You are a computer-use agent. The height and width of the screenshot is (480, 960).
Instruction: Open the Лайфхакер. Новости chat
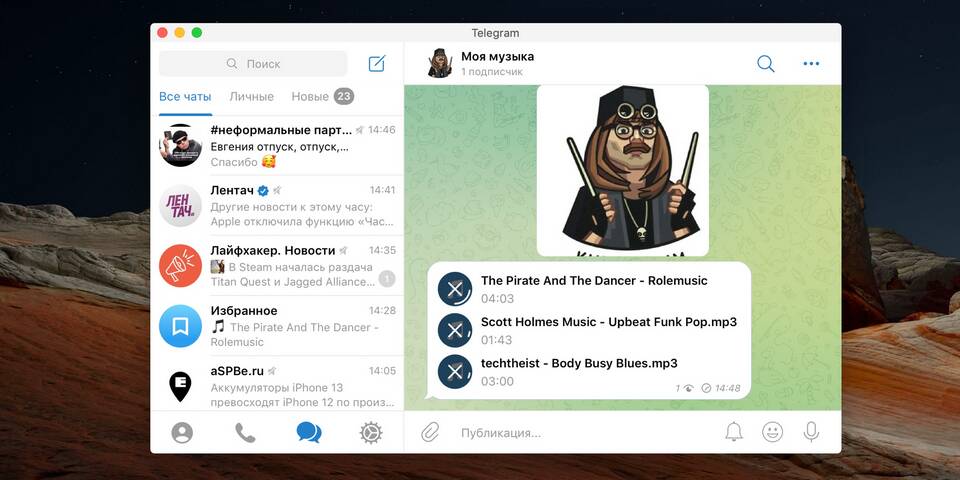[277, 266]
